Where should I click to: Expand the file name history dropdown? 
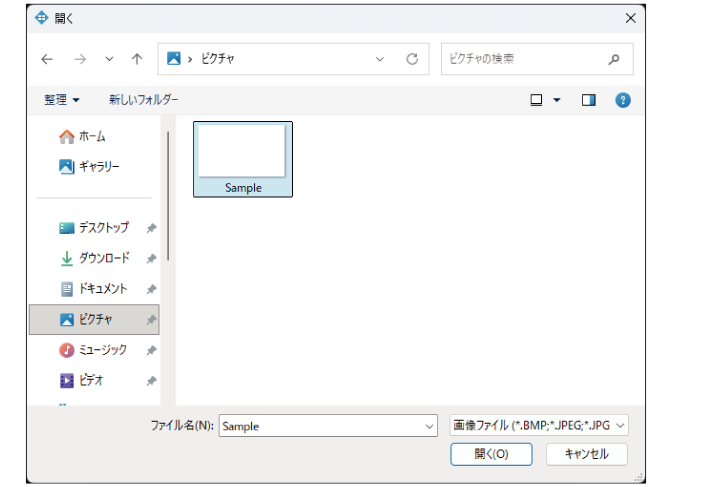(x=429, y=426)
